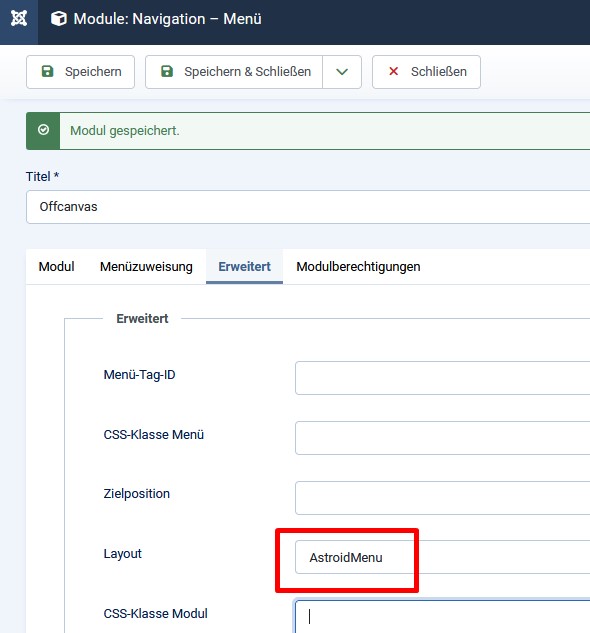Click the CSS-Klasse Modul field
The image size is (590, 633).
tap(443, 616)
